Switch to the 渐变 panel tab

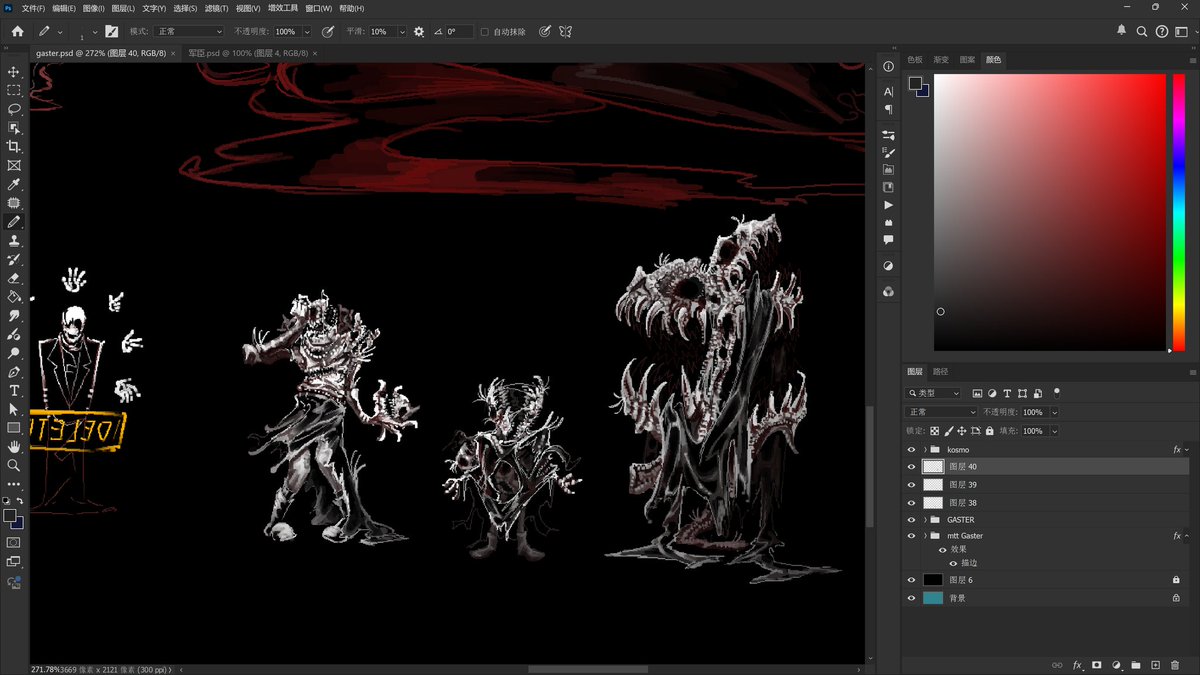(941, 60)
